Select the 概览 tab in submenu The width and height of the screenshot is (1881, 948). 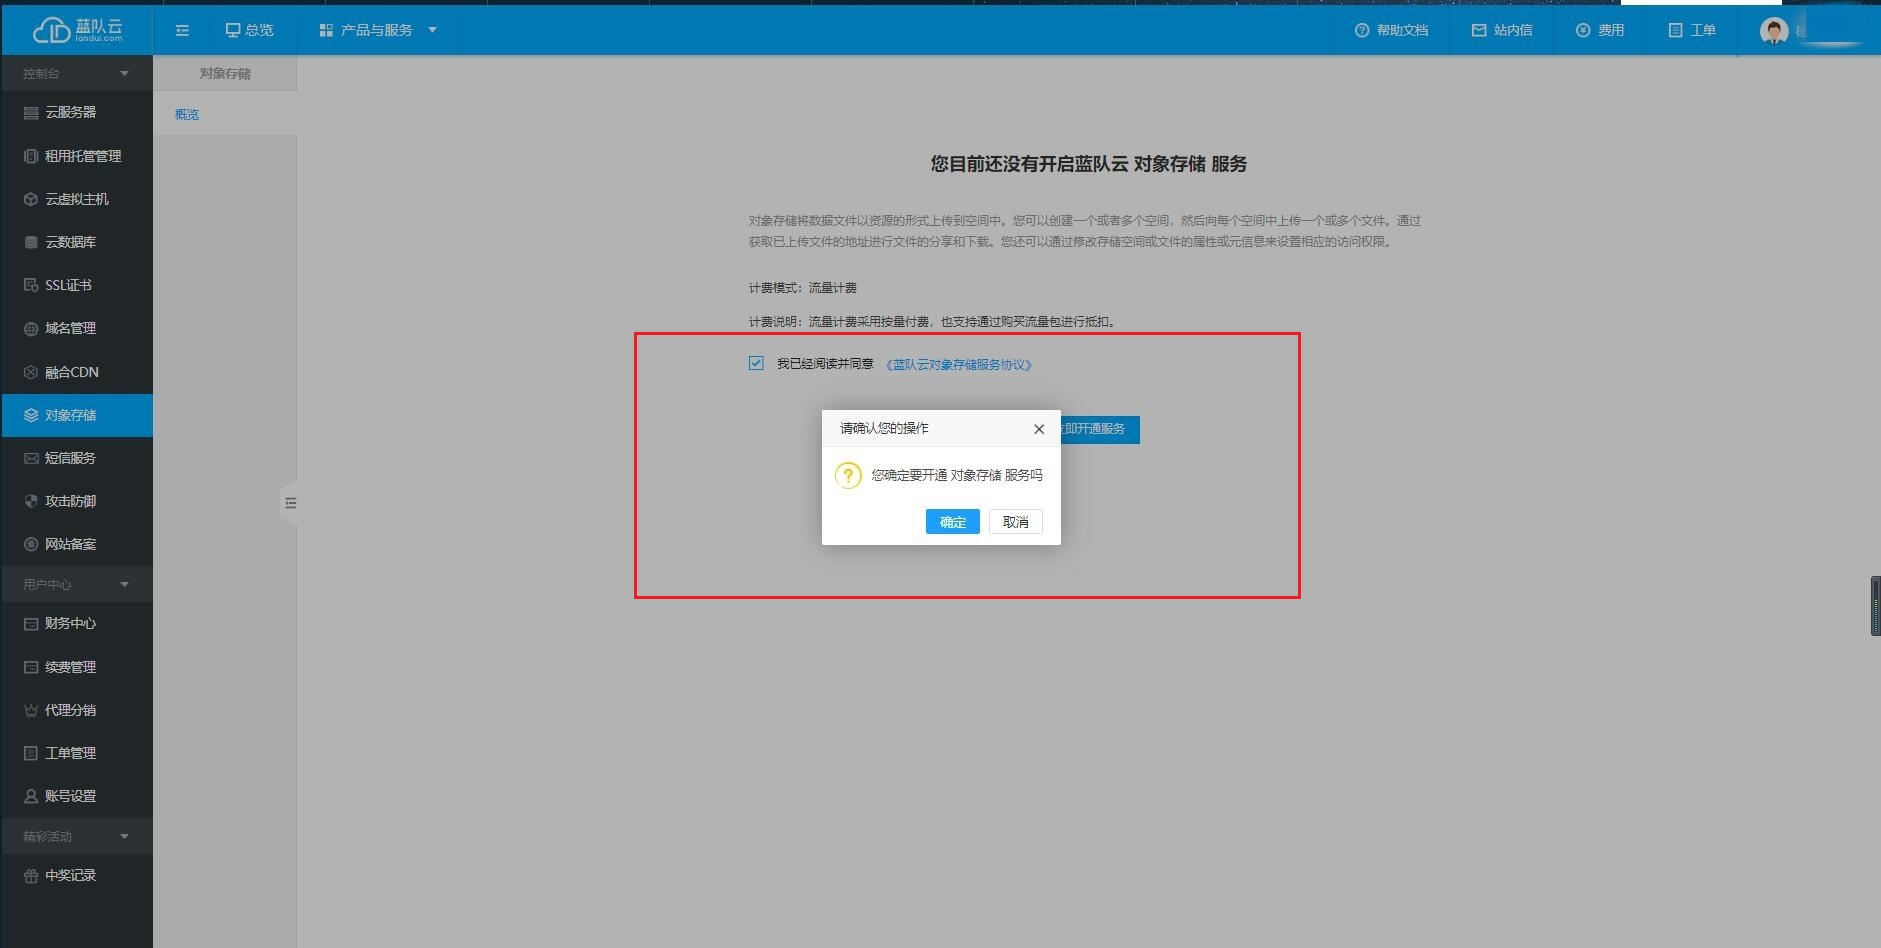click(x=187, y=114)
